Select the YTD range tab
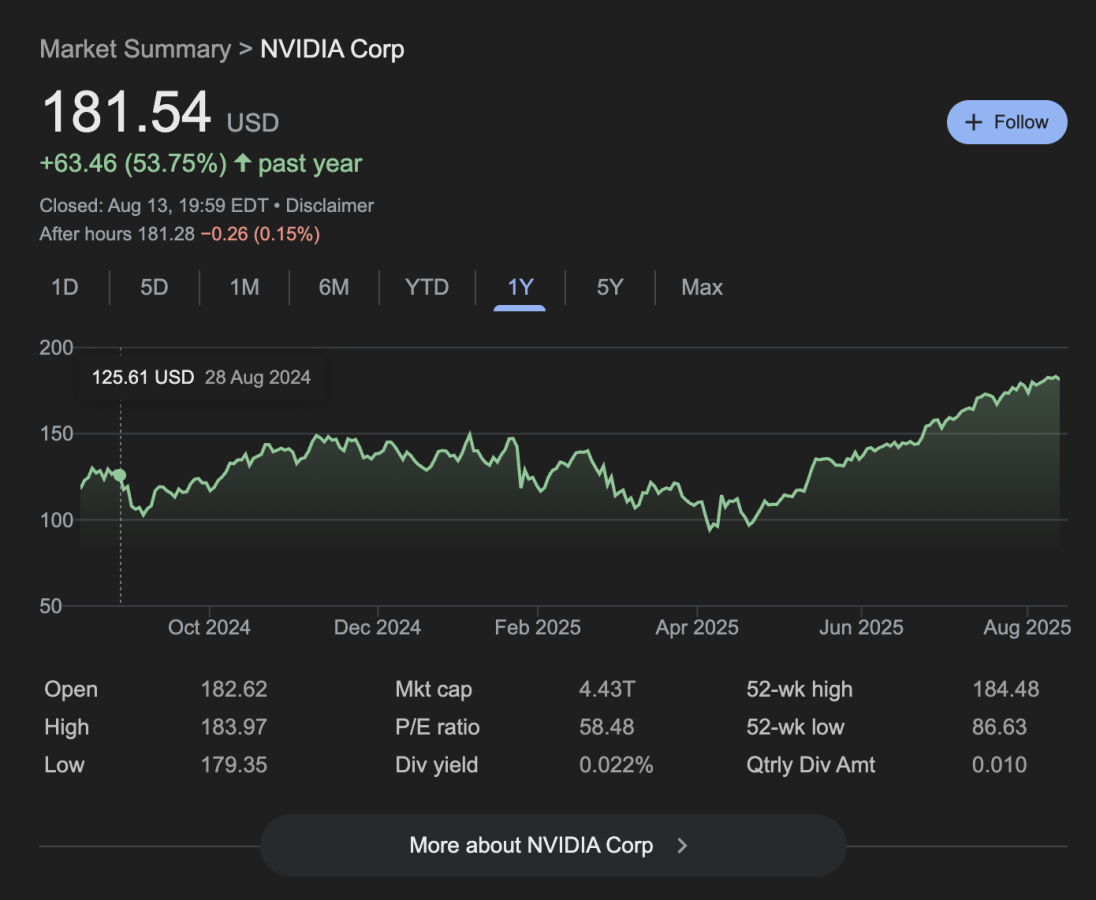This screenshot has width=1096, height=900. [427, 288]
